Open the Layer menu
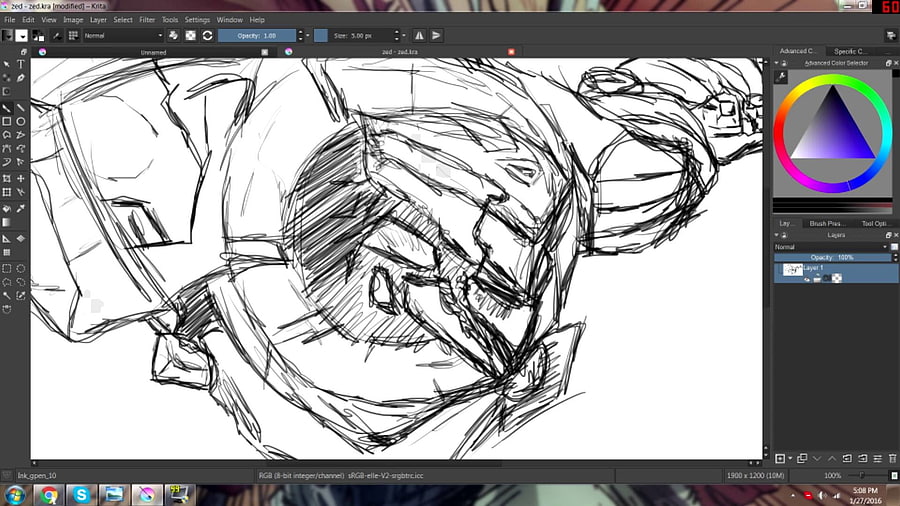This screenshot has width=900, height=506. pyautogui.click(x=98, y=20)
